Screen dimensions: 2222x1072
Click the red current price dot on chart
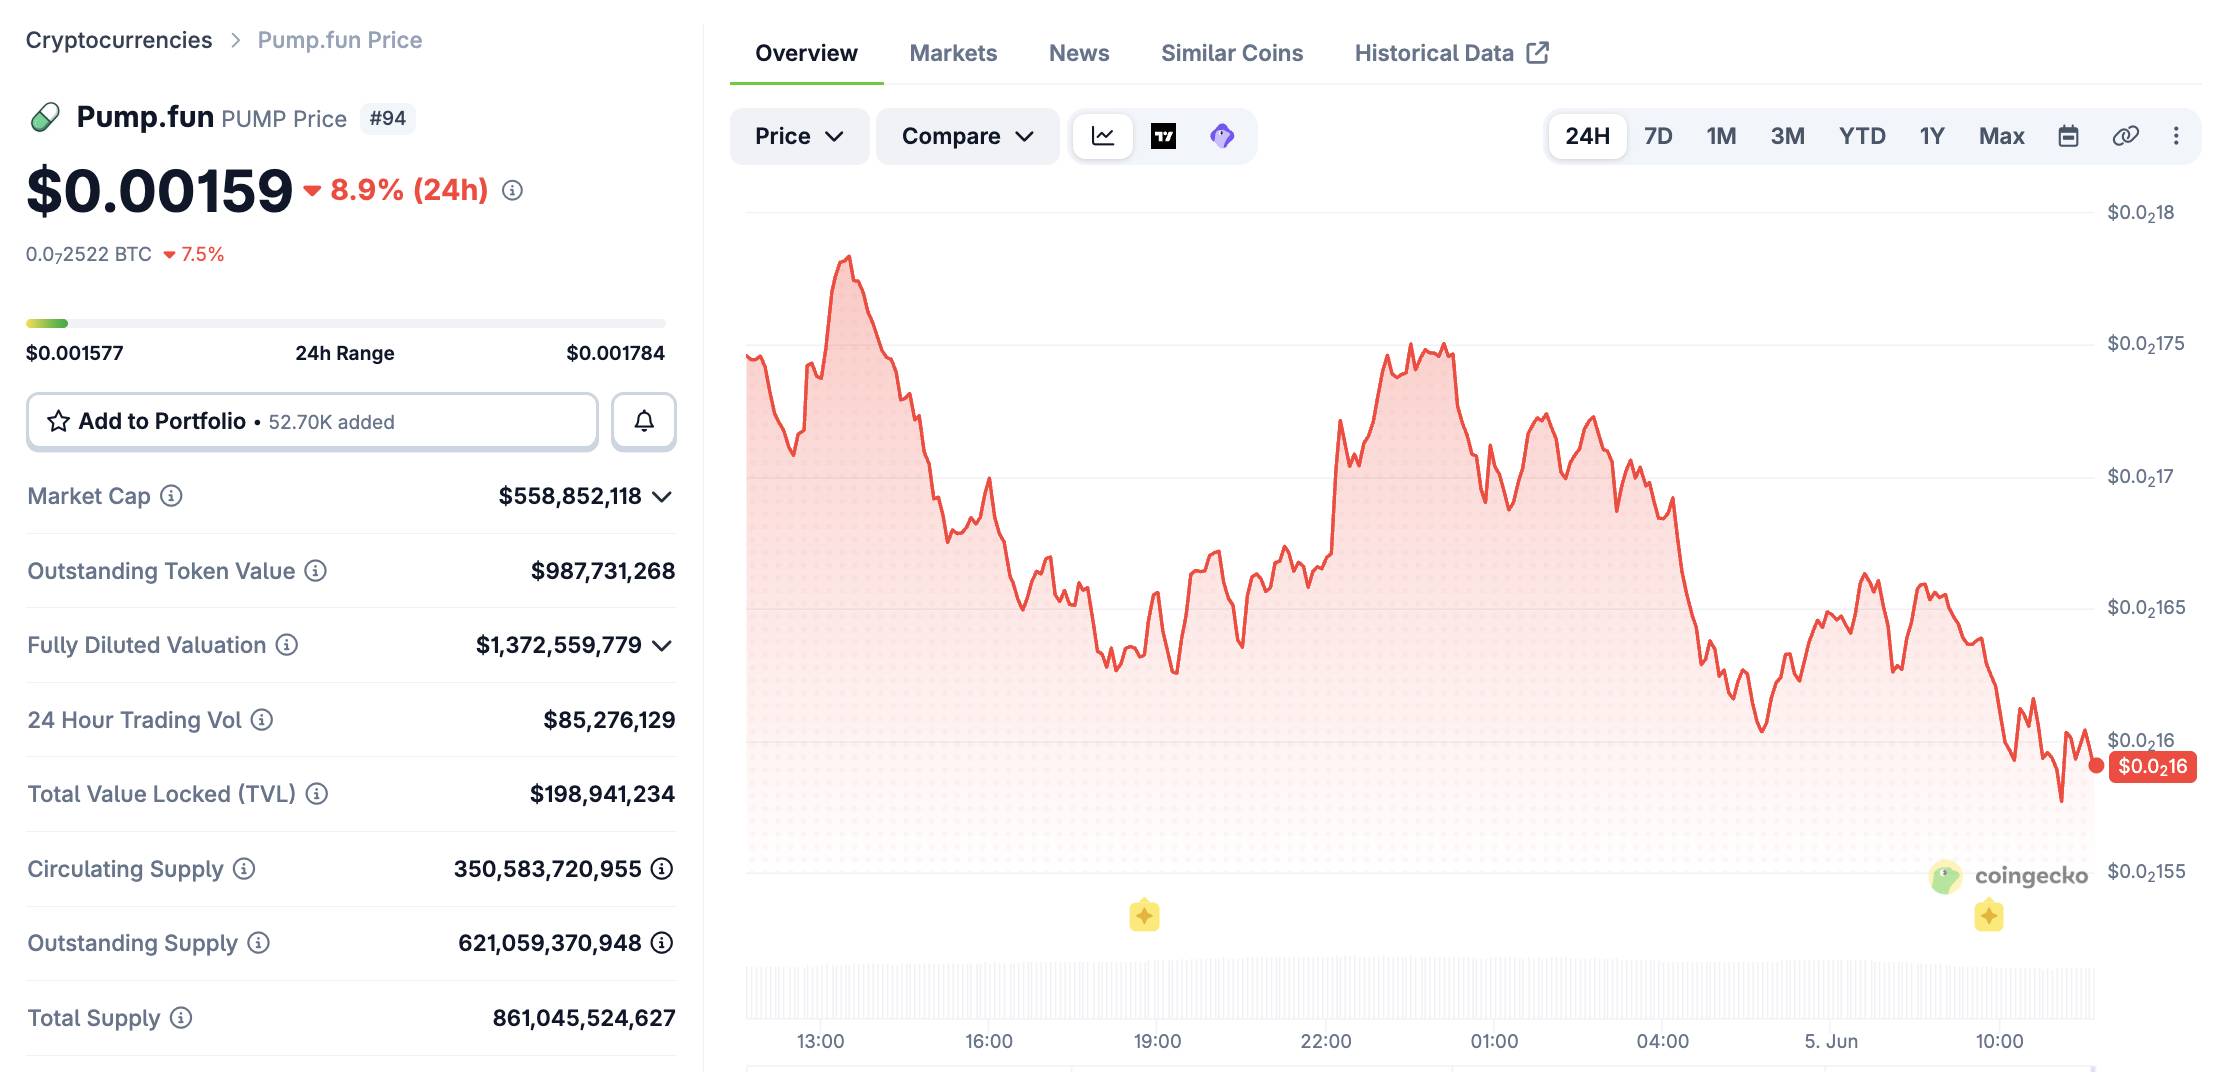2096,765
